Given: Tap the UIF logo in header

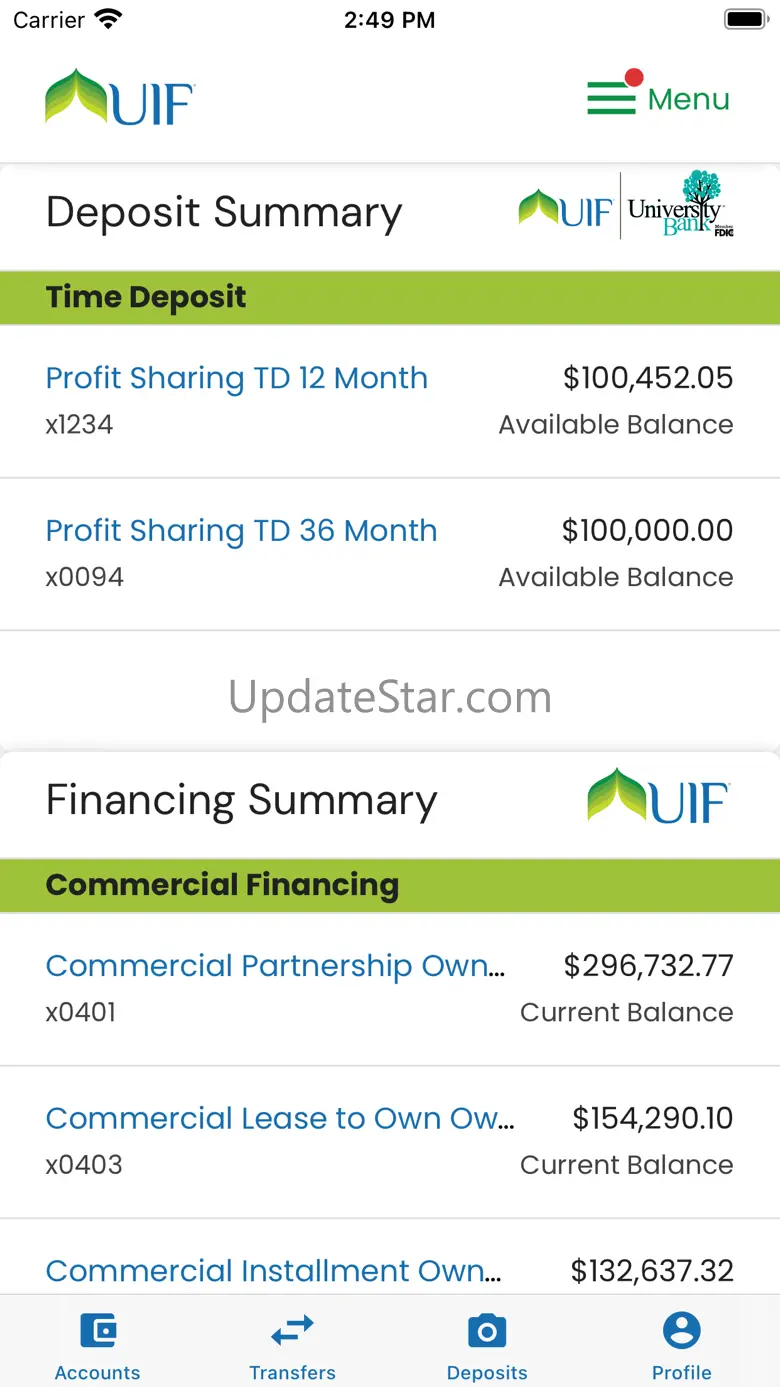Looking at the screenshot, I should (x=120, y=98).
